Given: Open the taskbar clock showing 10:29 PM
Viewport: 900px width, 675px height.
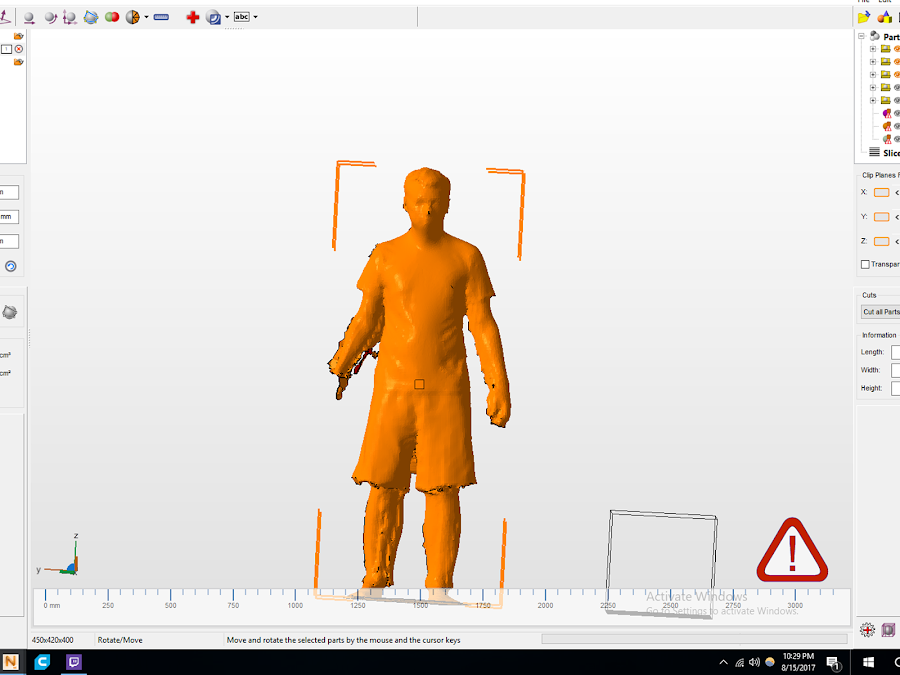Looking at the screenshot, I should [798, 662].
